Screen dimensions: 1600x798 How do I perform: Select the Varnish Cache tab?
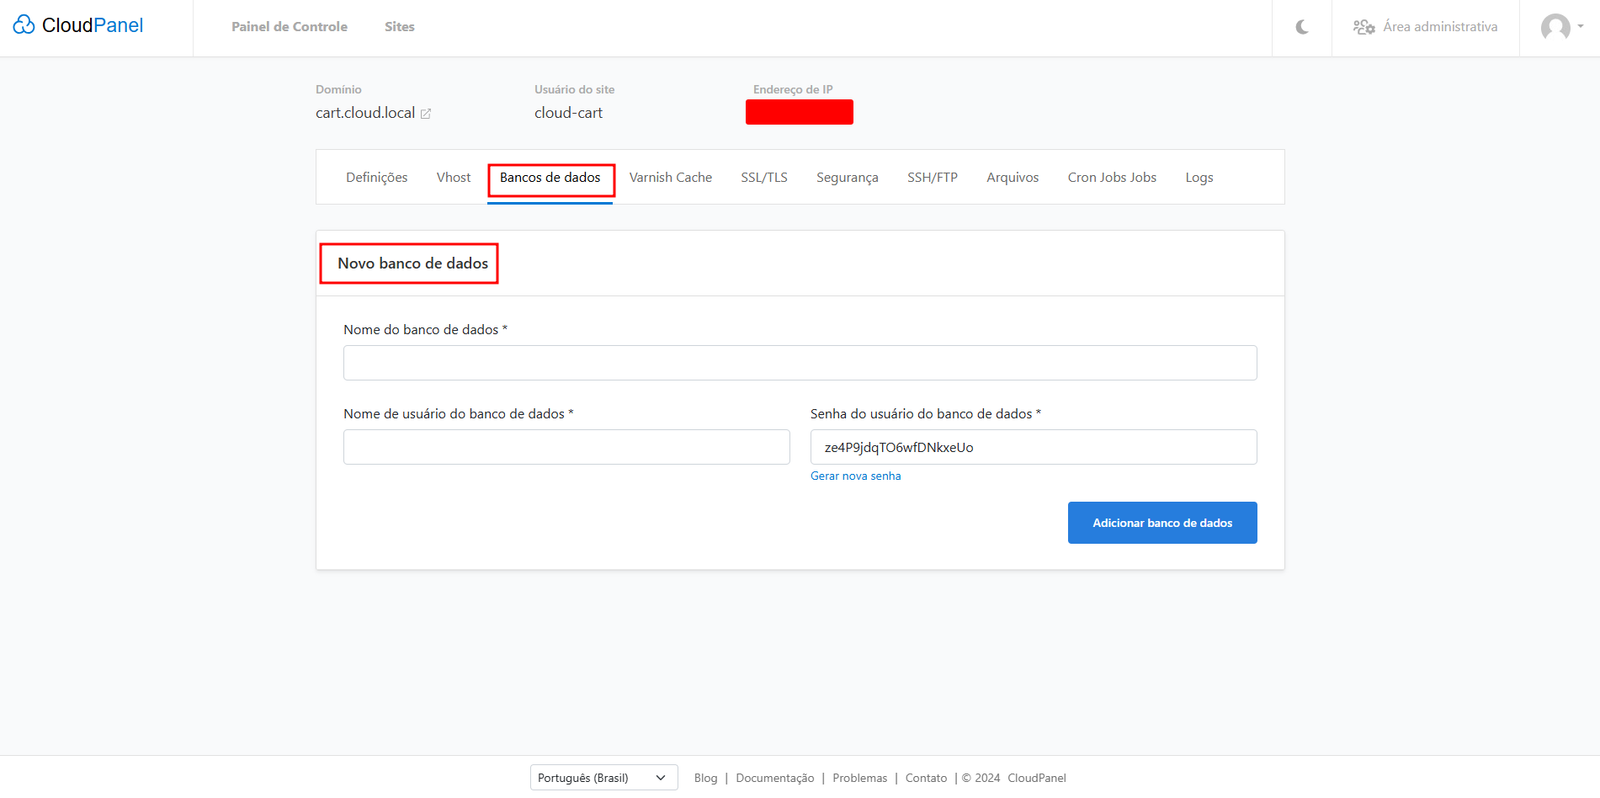pyautogui.click(x=670, y=178)
